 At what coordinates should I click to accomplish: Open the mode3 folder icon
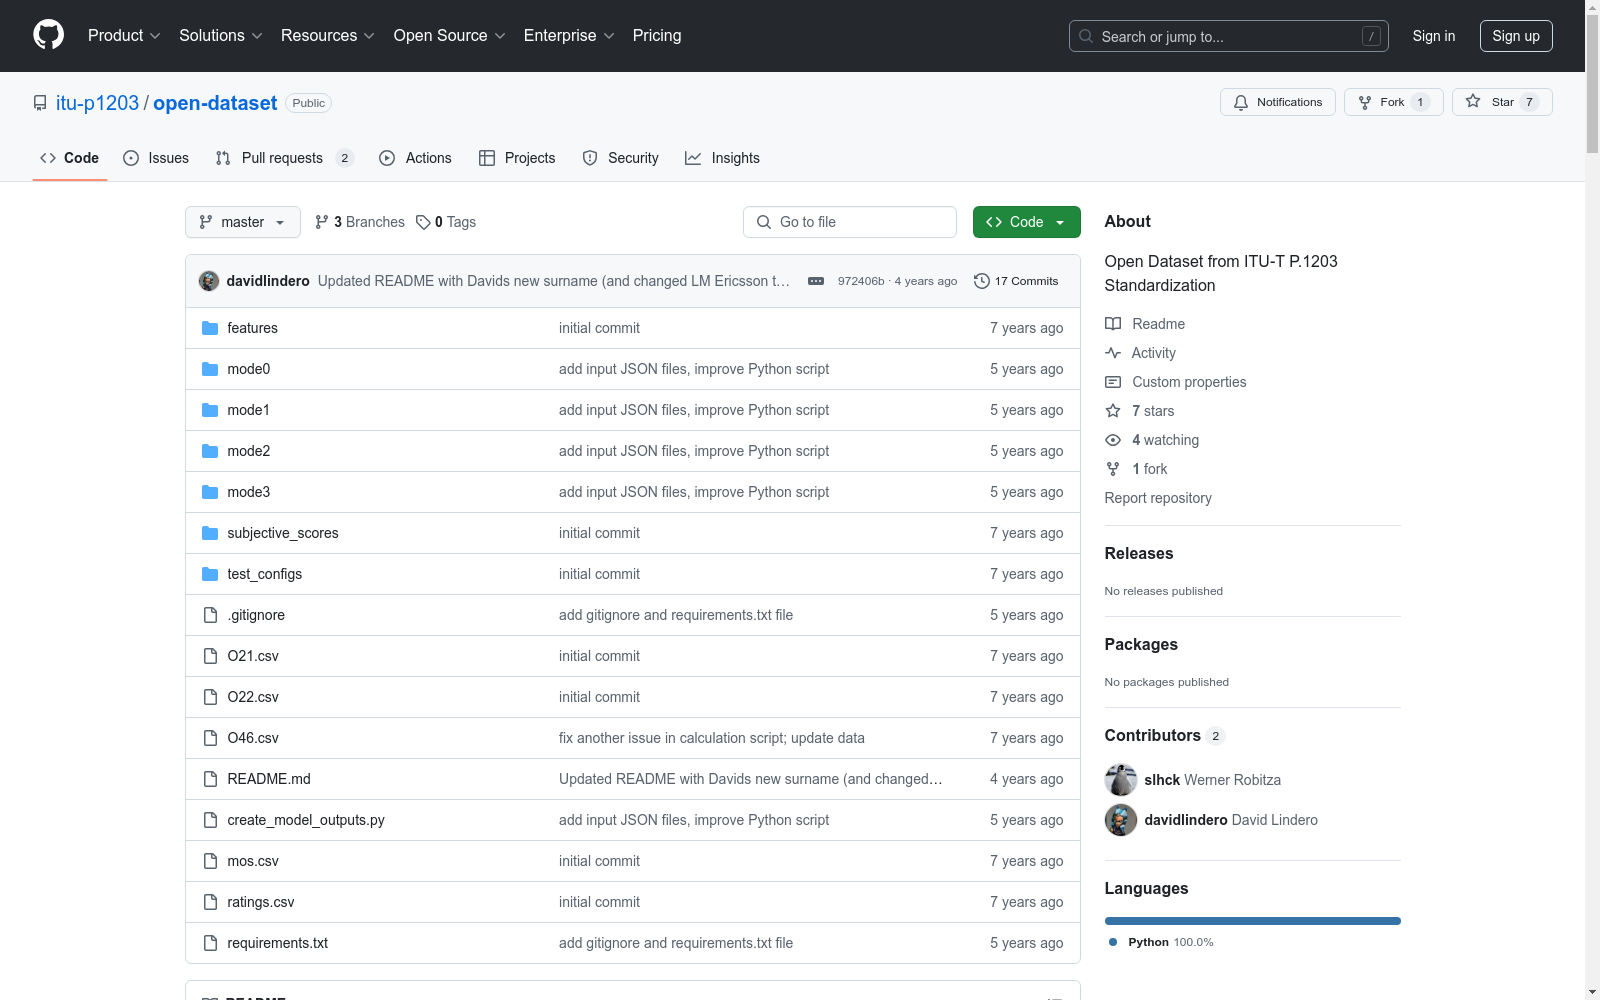(210, 492)
